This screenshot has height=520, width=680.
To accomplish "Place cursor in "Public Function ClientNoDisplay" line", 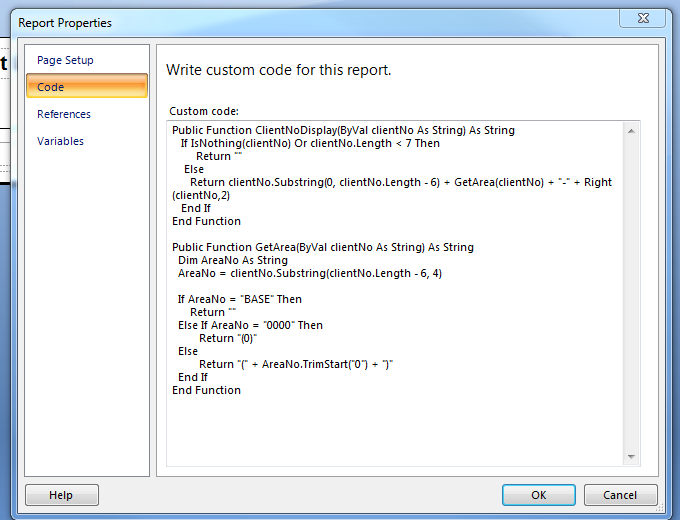I will [x=343, y=130].
